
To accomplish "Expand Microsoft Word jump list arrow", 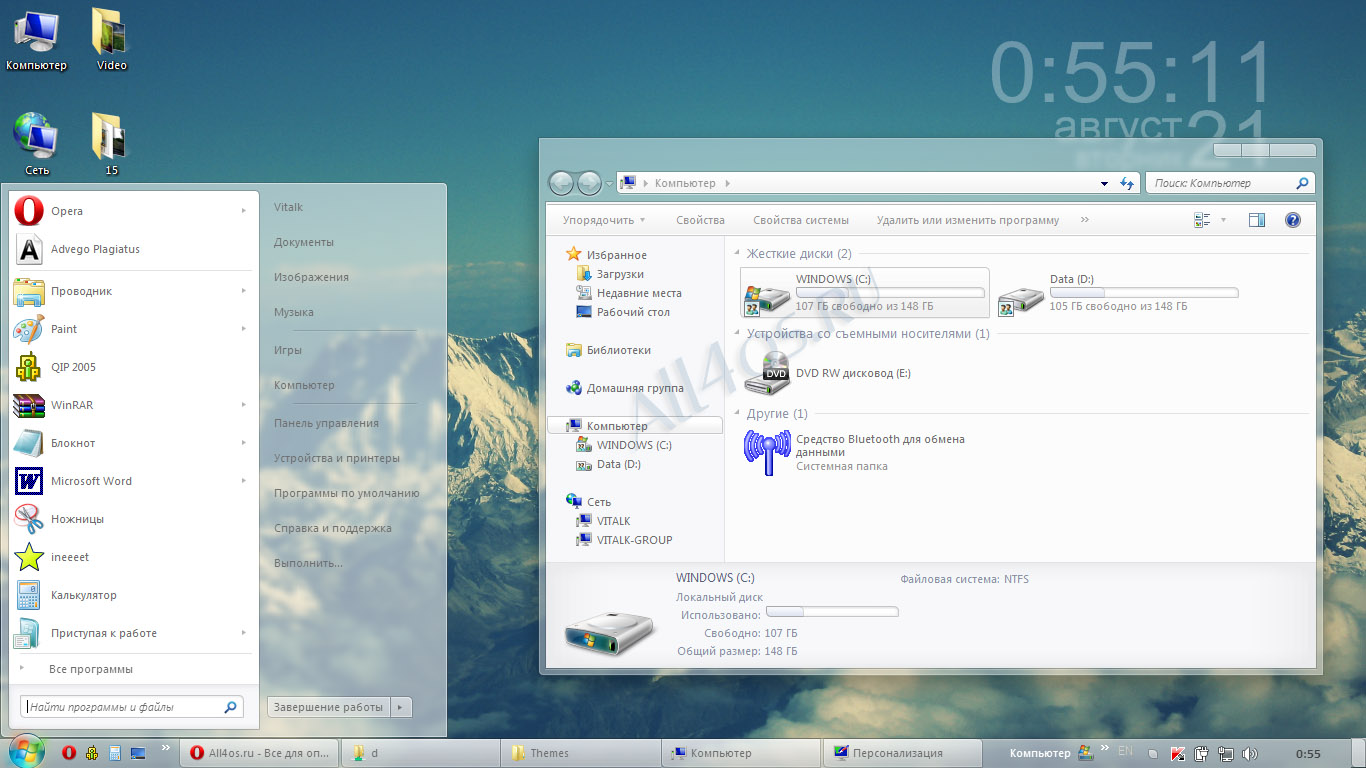I will [243, 481].
